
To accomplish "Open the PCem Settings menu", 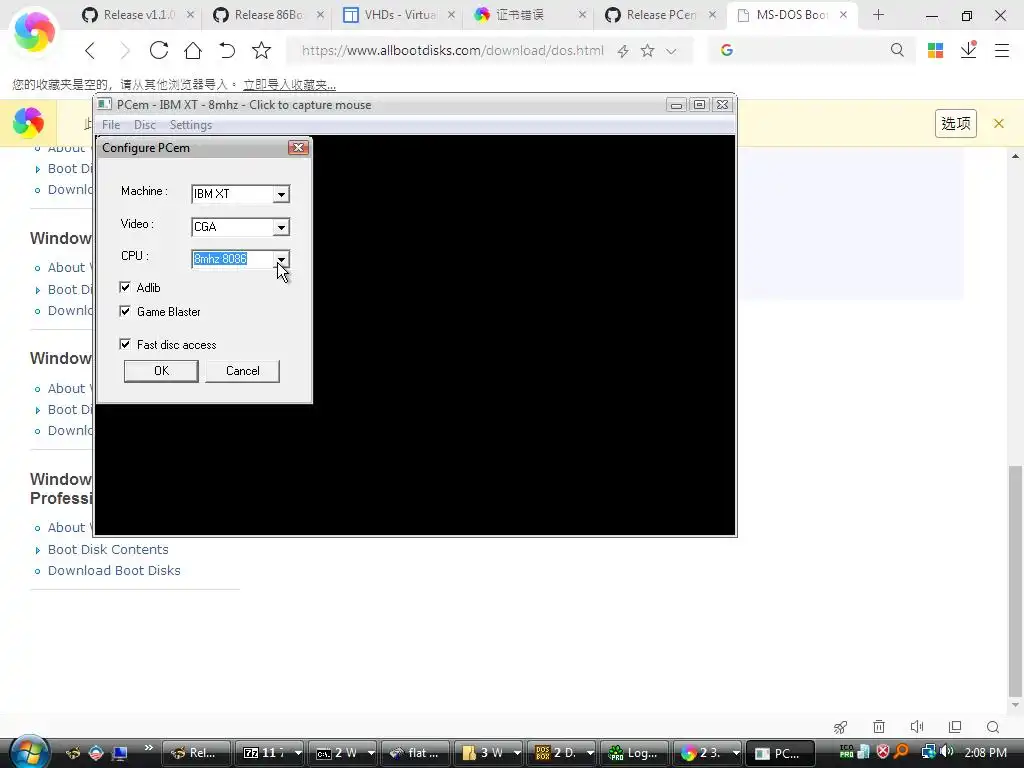I will pos(191,125).
